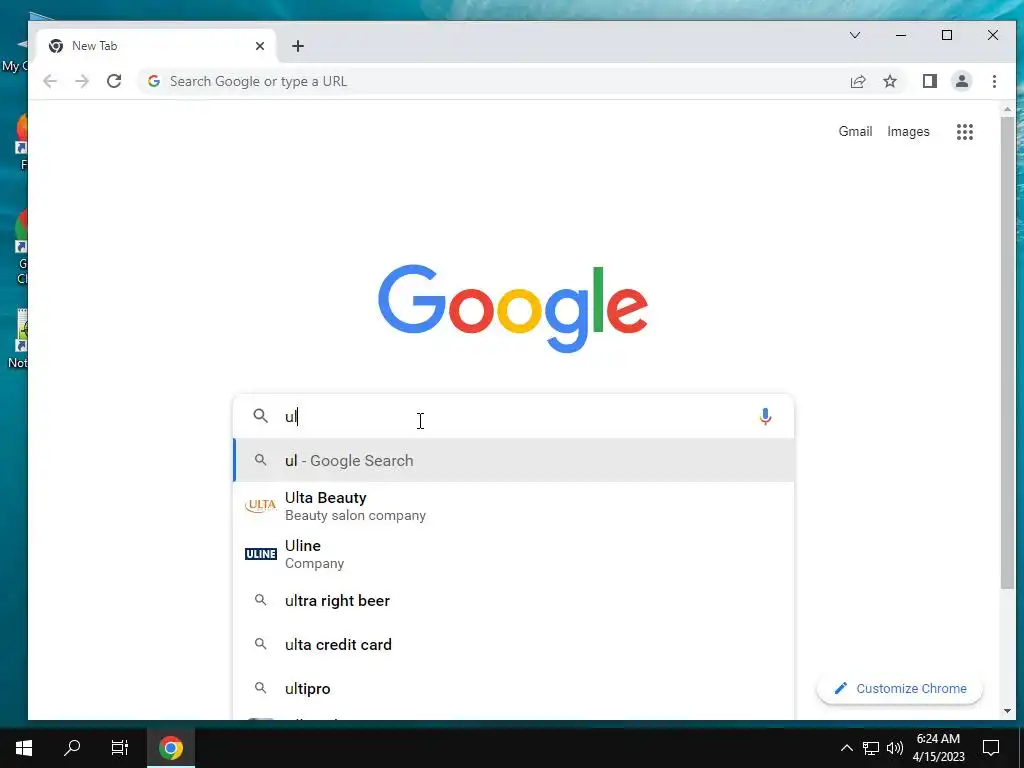Open the notification center icon
This screenshot has height=768, width=1024.
[x=991, y=748]
